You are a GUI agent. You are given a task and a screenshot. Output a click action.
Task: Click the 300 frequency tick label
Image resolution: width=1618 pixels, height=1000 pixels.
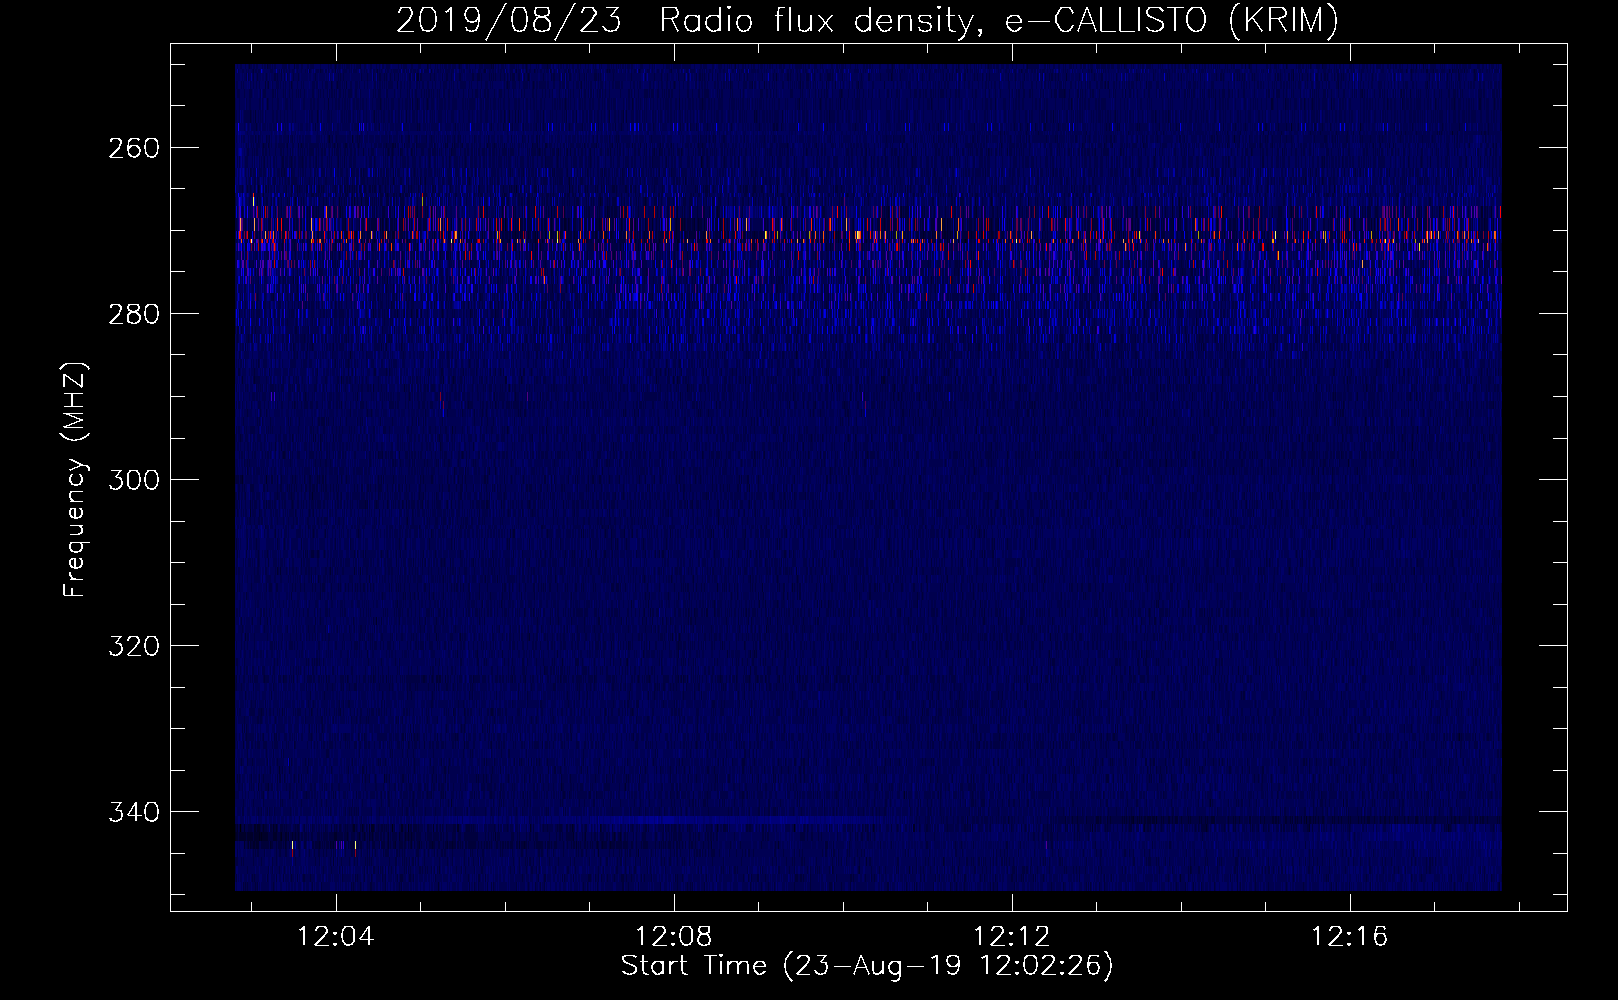click(x=132, y=480)
